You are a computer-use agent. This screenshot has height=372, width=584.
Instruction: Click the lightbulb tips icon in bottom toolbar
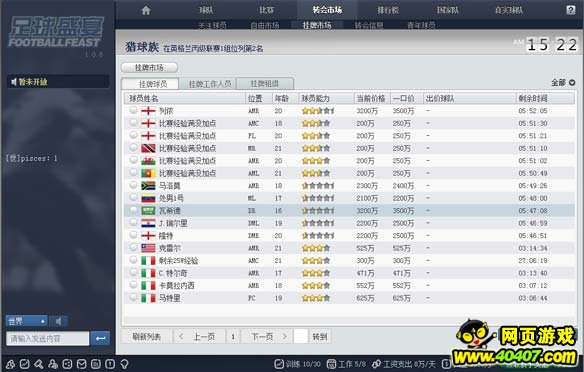click(124, 364)
